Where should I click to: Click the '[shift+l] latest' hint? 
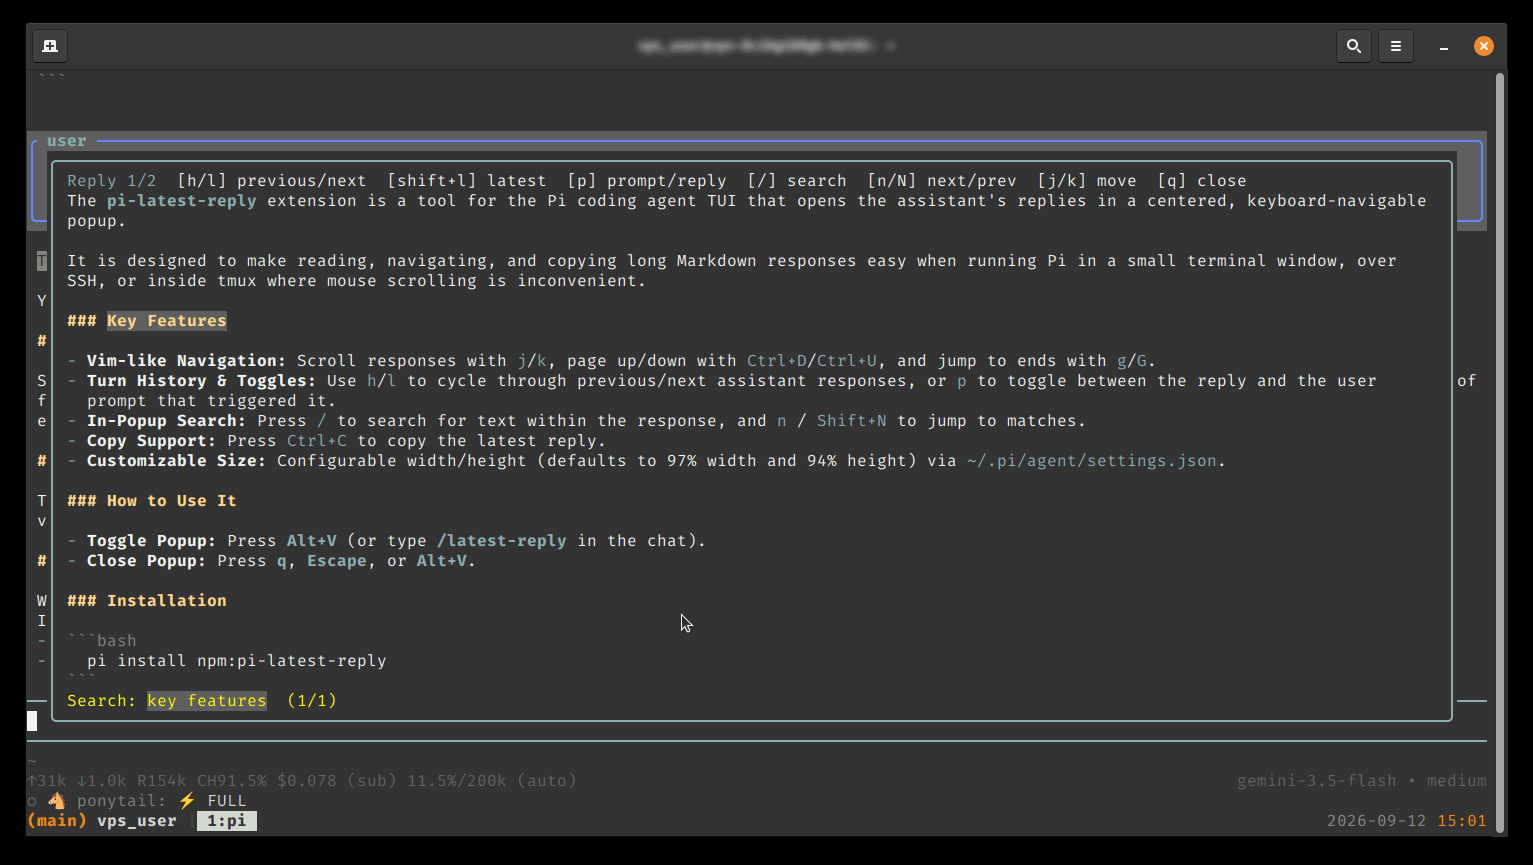(467, 181)
